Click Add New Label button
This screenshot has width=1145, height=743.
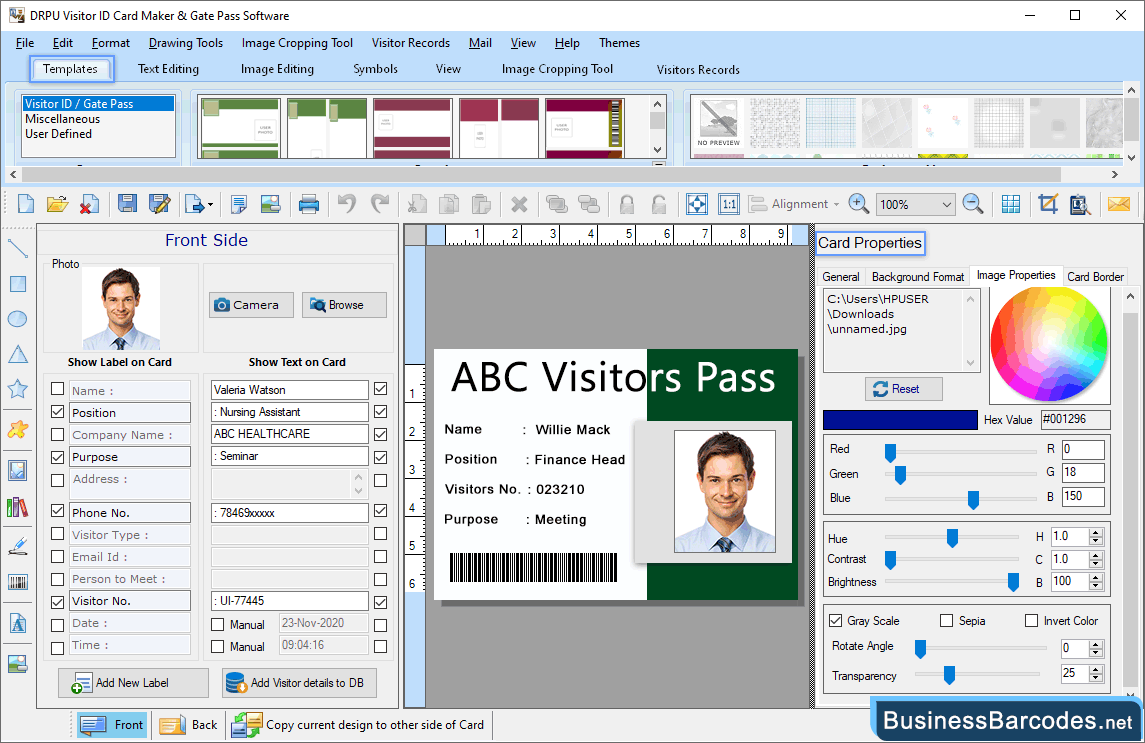tap(133, 683)
